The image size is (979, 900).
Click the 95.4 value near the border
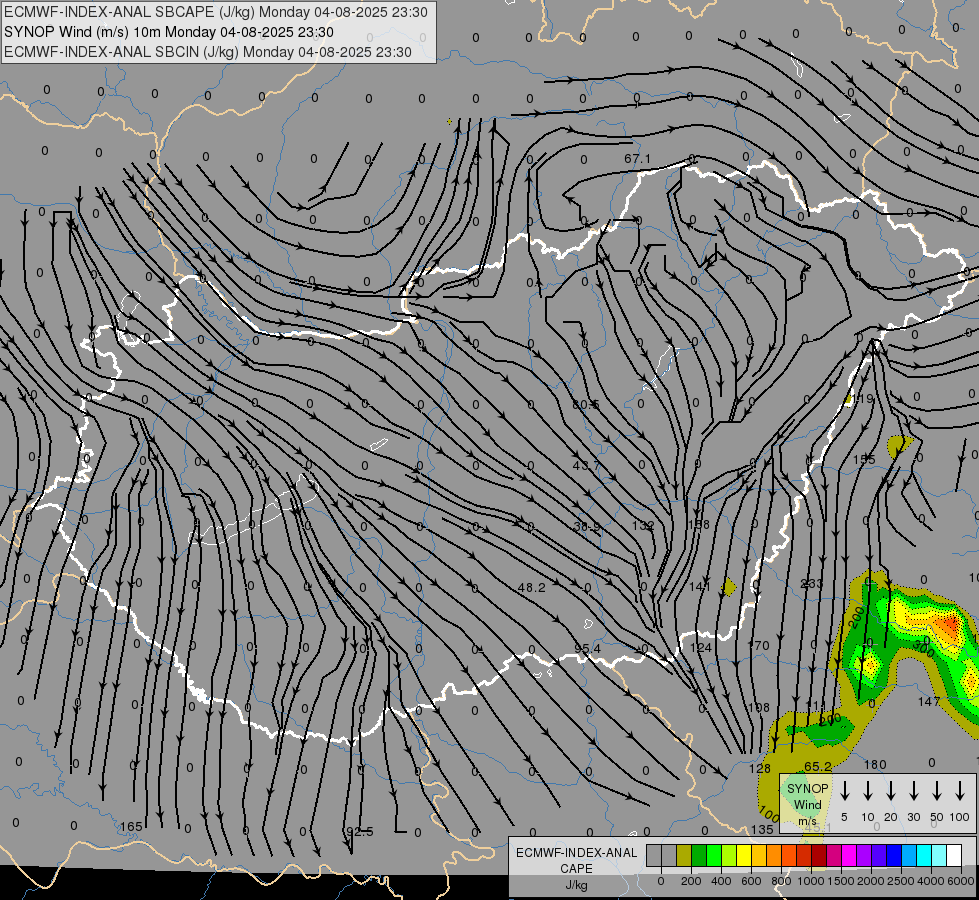point(588,649)
